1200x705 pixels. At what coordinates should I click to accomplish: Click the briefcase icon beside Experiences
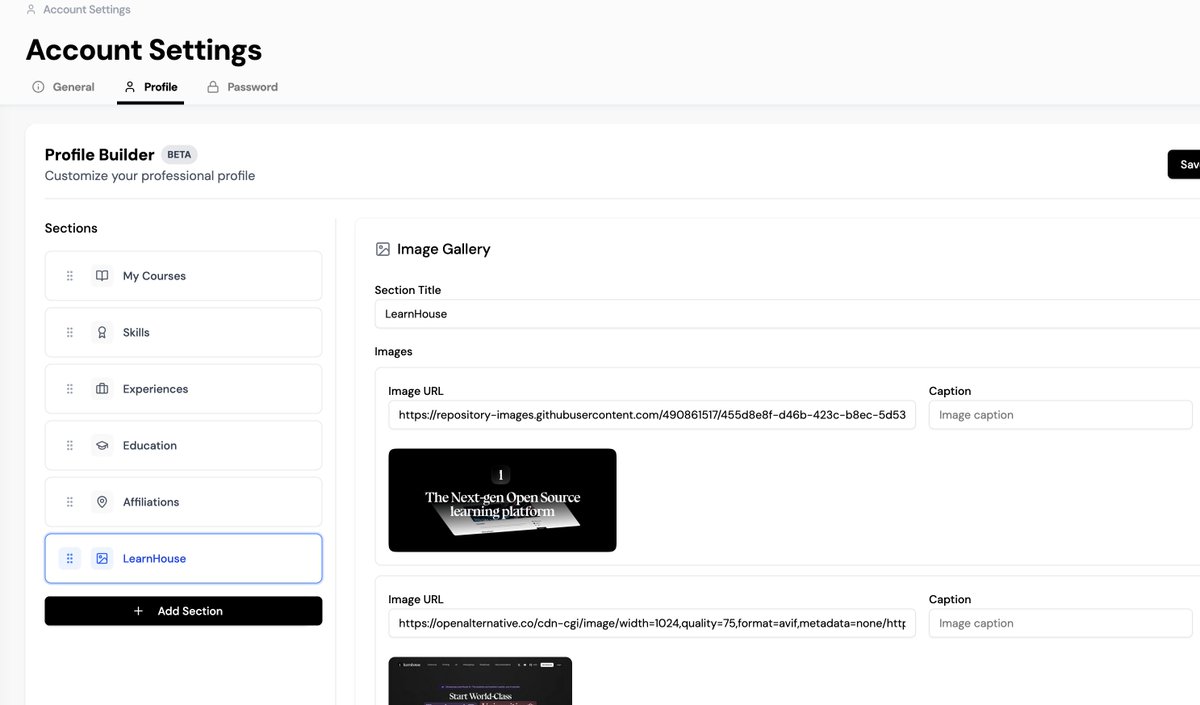coord(102,389)
